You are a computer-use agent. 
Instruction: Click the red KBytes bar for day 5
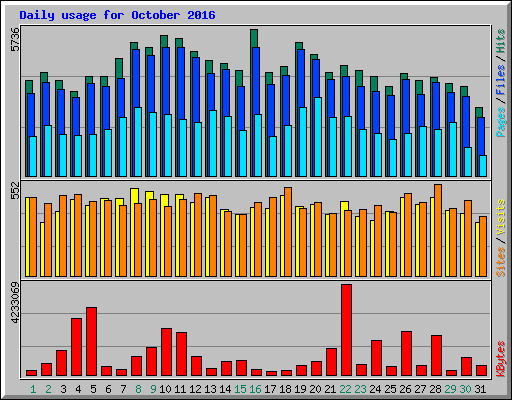(91, 342)
